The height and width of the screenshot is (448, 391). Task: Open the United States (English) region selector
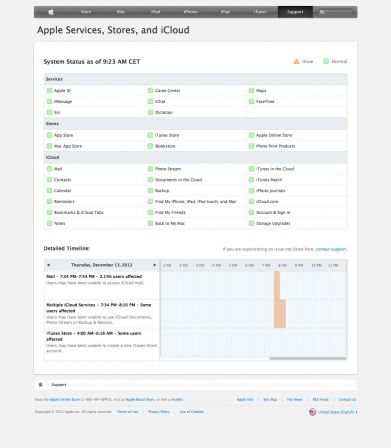(x=333, y=412)
